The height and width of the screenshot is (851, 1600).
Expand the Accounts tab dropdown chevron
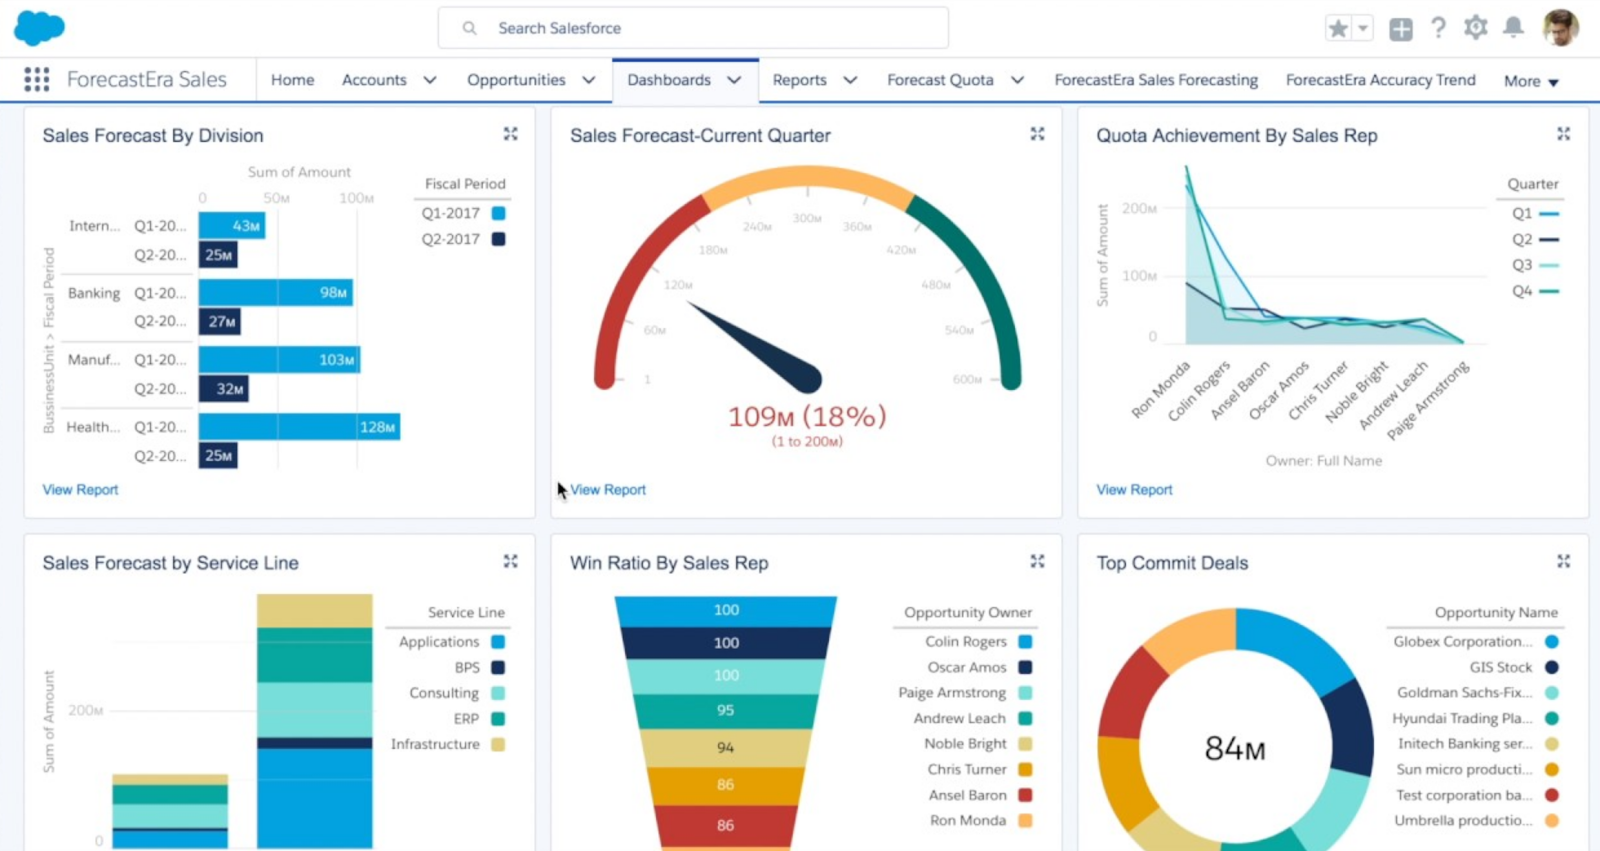pos(430,80)
